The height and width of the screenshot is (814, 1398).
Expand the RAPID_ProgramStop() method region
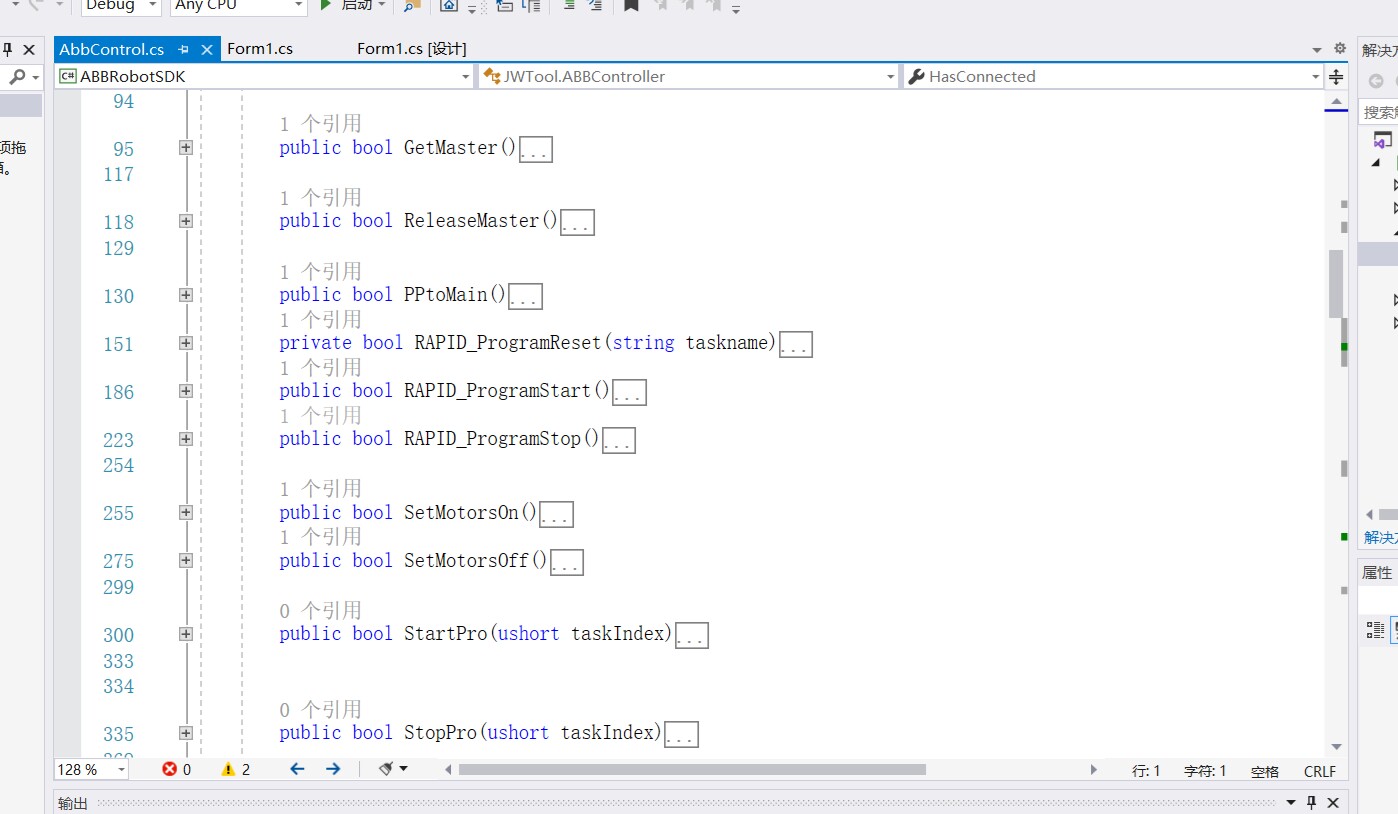point(185,439)
